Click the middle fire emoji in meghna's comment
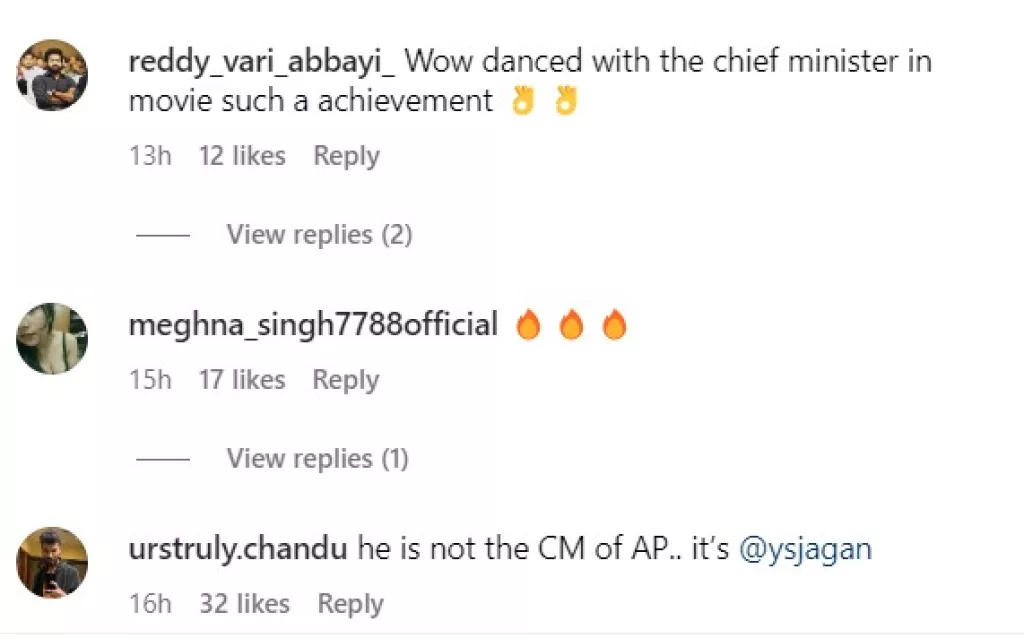This screenshot has width=1024, height=638. click(x=571, y=323)
